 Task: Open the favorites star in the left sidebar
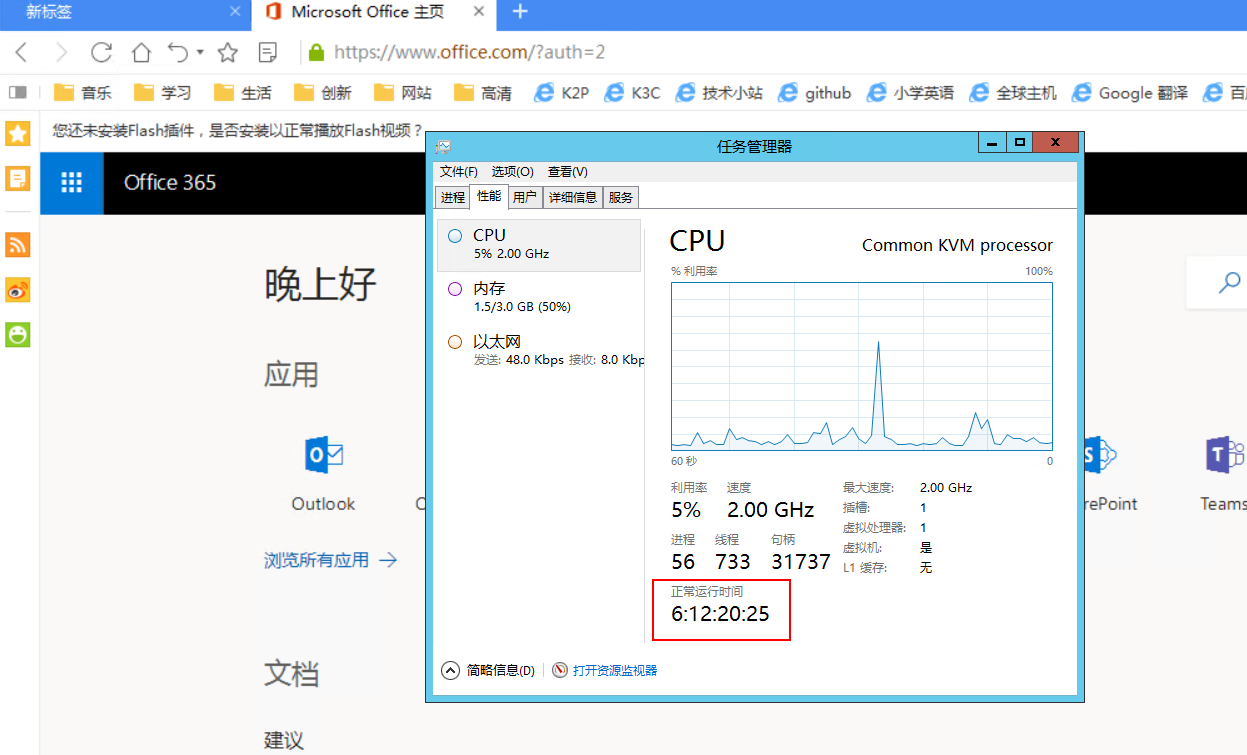coord(18,133)
